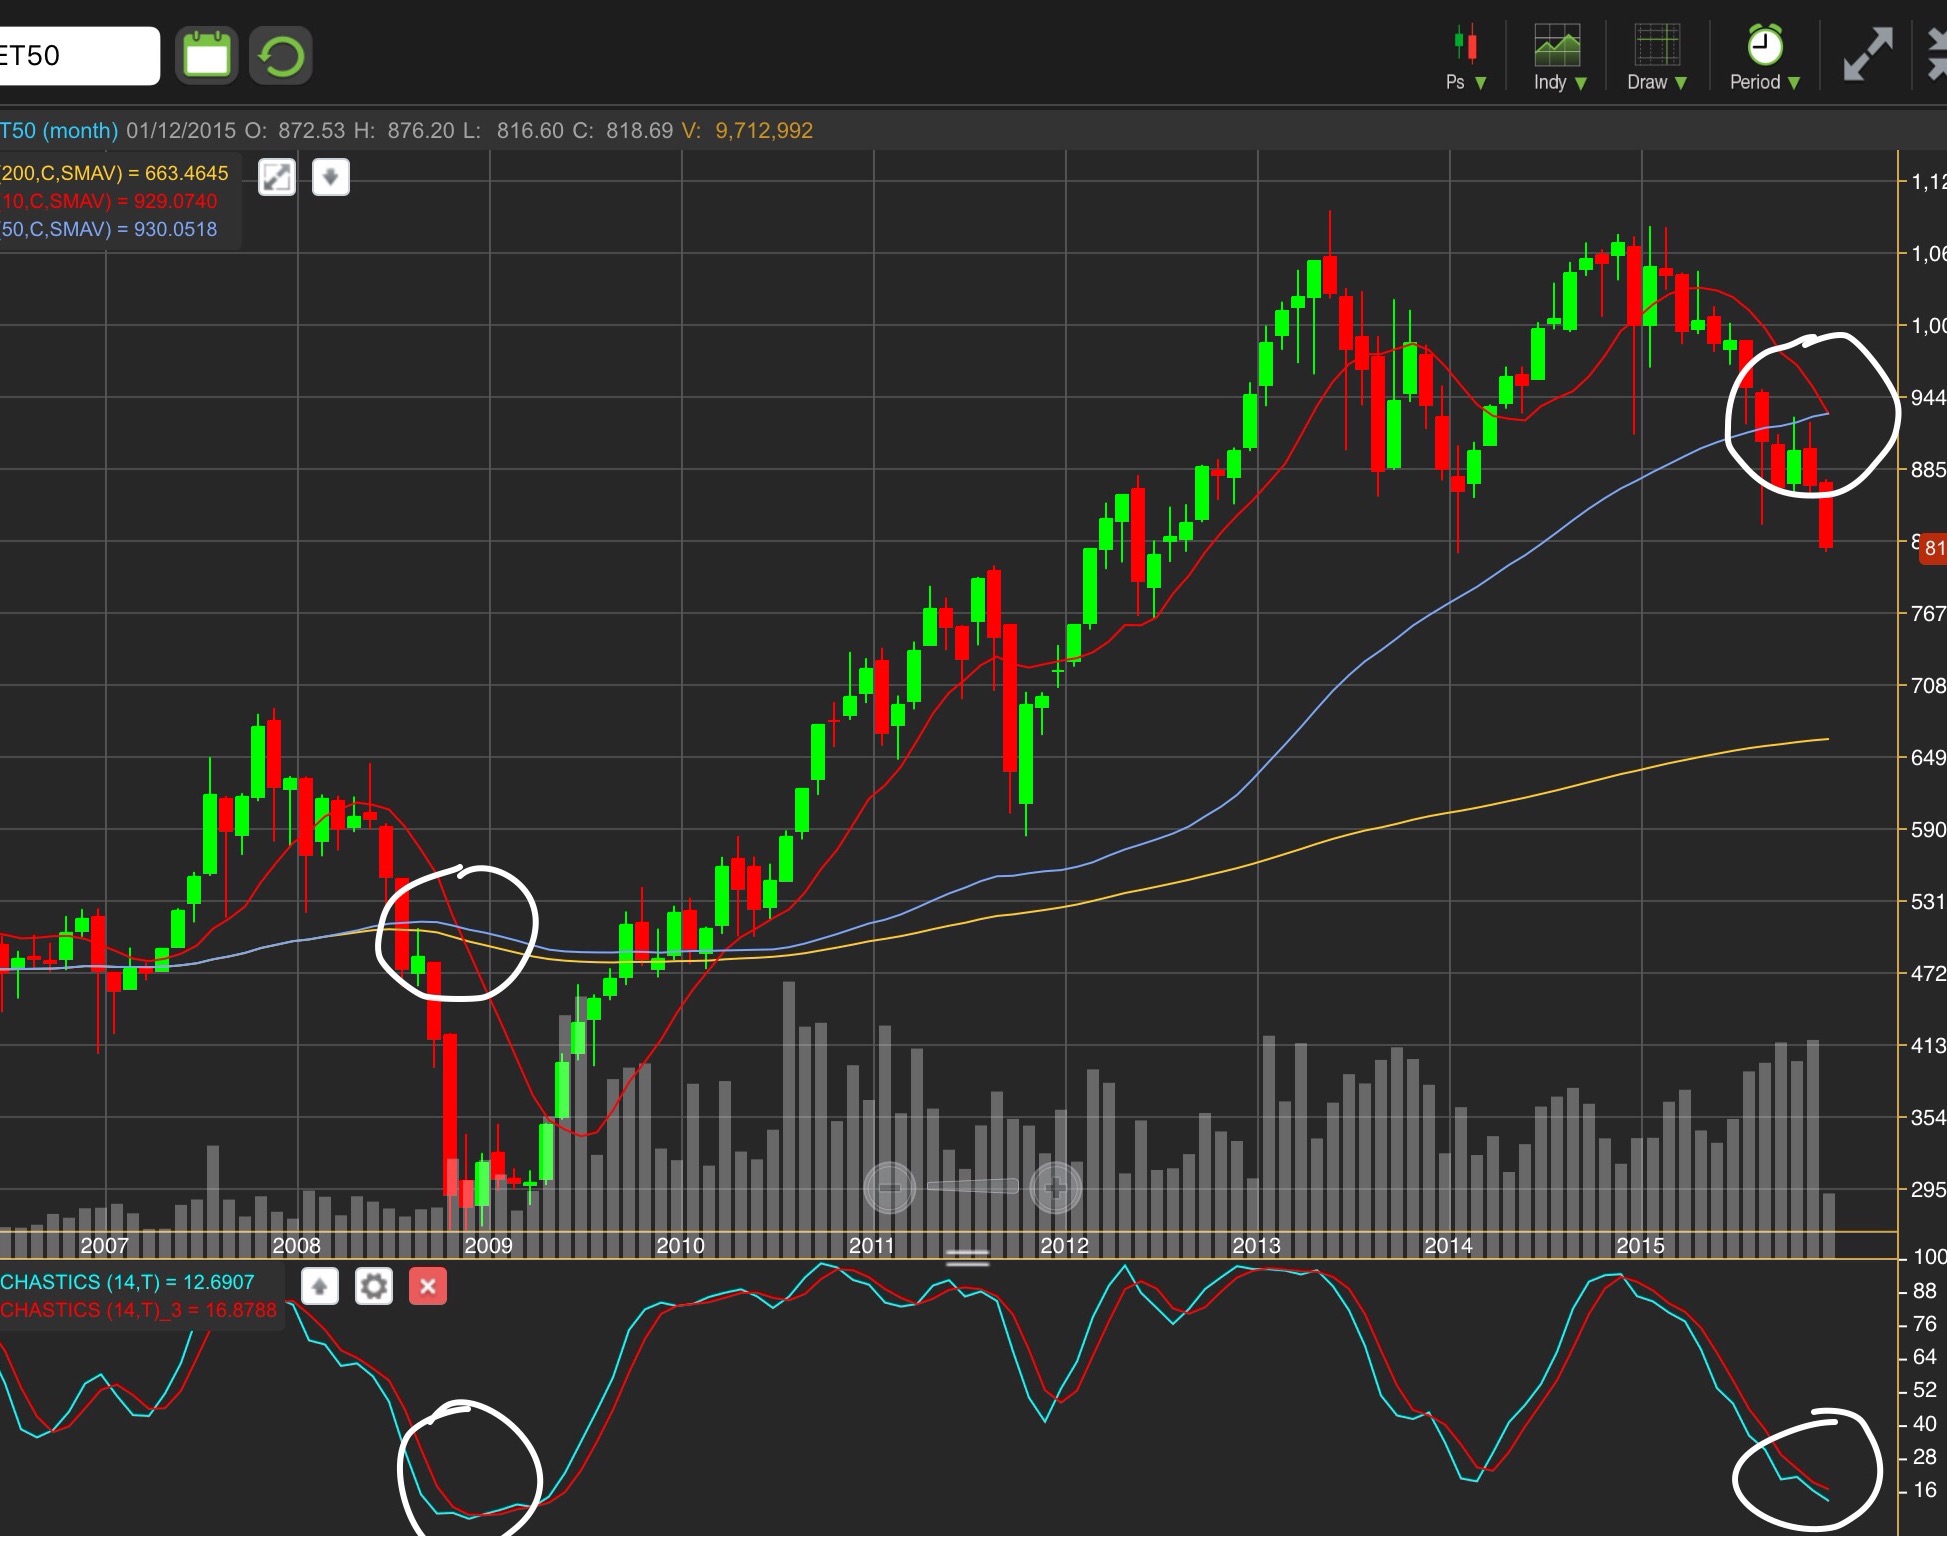
Task: Open the Draw grid tools icon
Action: pyautogui.click(x=1656, y=45)
